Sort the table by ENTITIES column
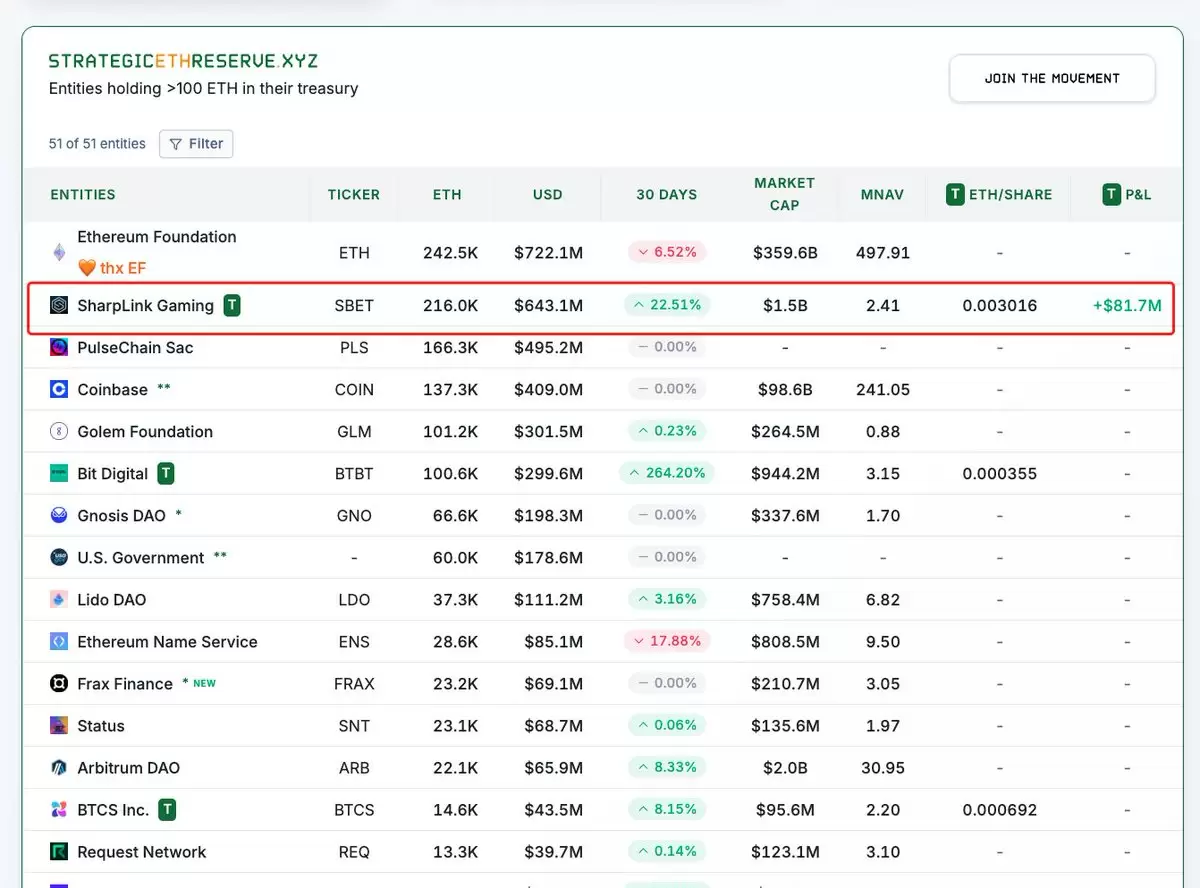The height and width of the screenshot is (888, 1200). click(x=83, y=194)
